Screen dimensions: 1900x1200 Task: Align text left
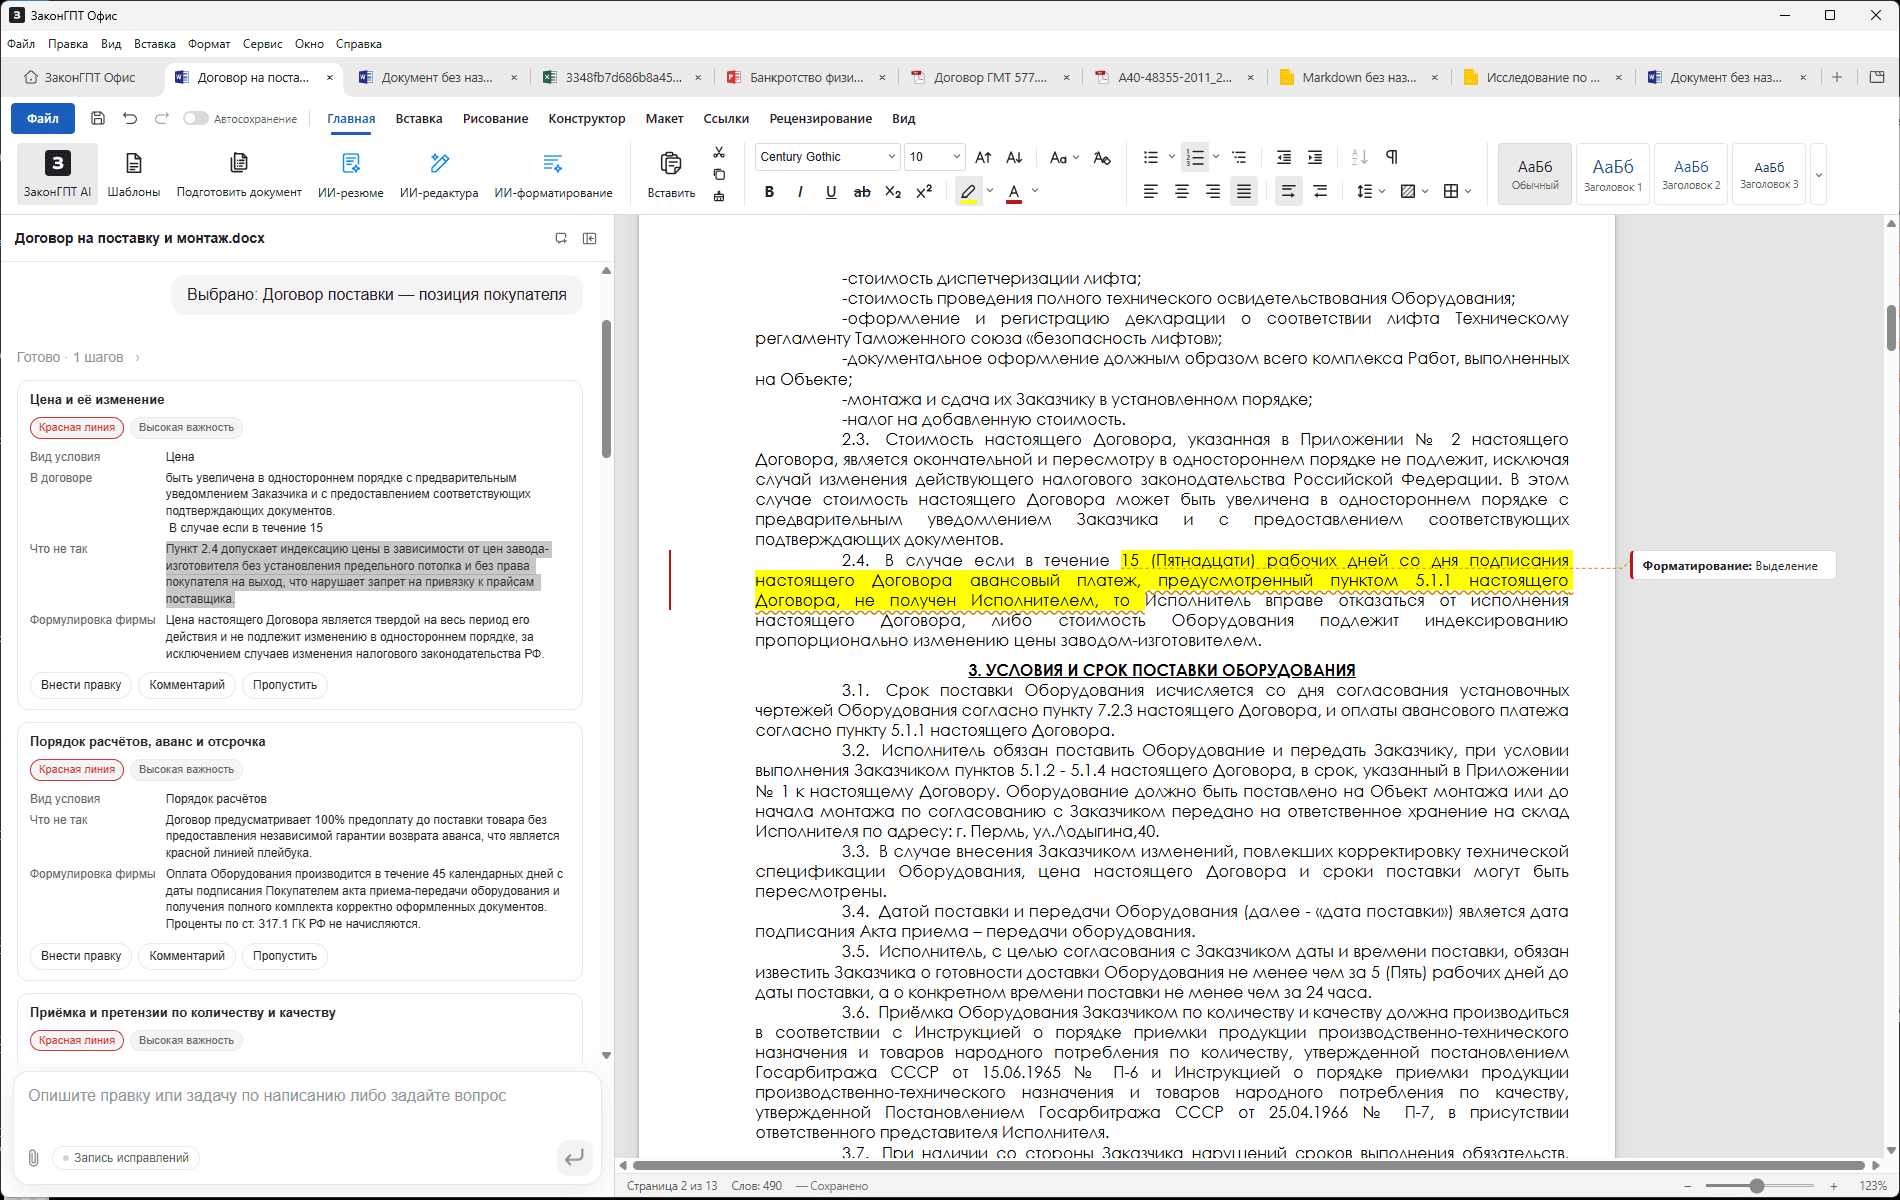[1151, 191]
